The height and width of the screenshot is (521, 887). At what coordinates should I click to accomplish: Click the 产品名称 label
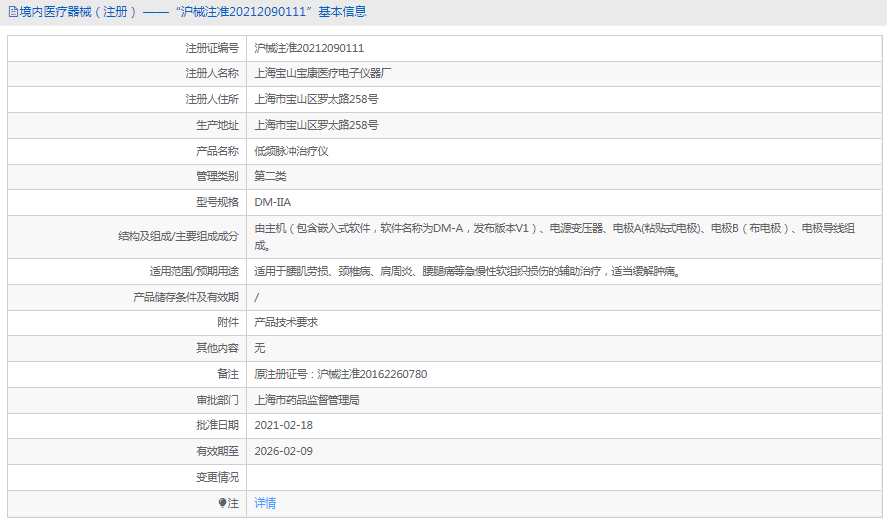click(x=217, y=152)
